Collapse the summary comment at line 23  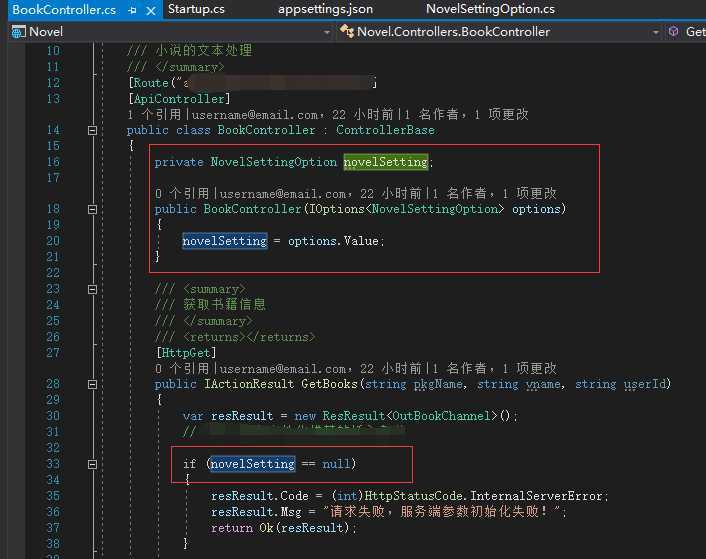92,289
